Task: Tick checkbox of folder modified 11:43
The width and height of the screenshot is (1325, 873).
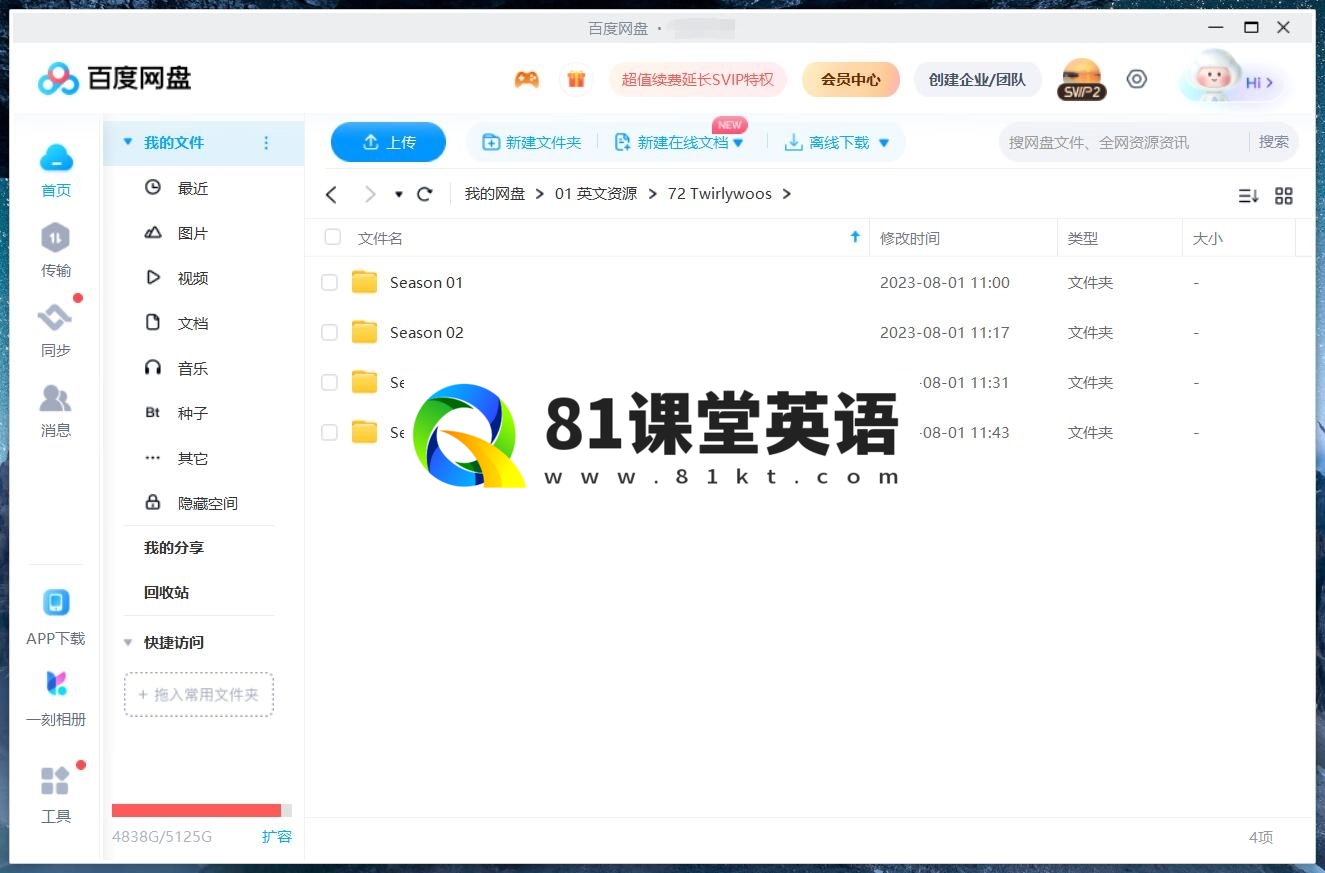Action: pos(329,433)
